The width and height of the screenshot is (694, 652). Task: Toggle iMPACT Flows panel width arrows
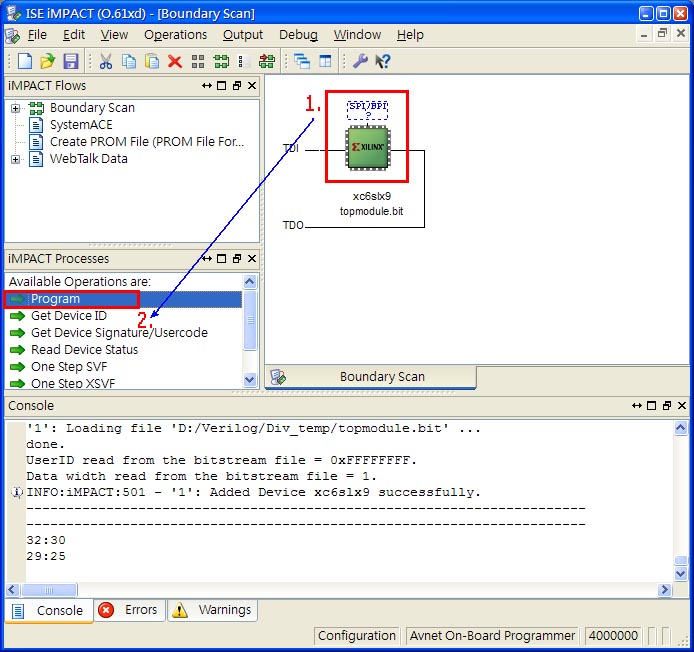click(207, 85)
